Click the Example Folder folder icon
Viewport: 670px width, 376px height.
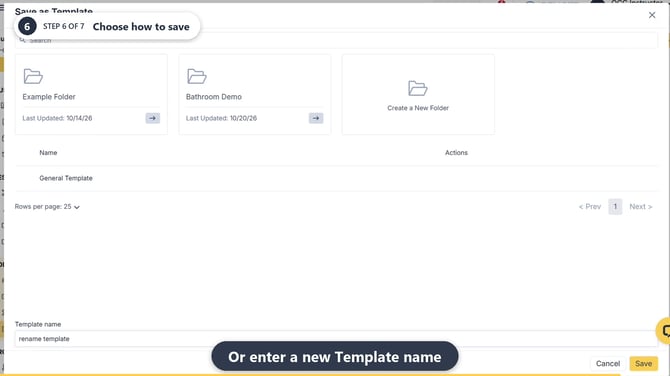pos(33,76)
